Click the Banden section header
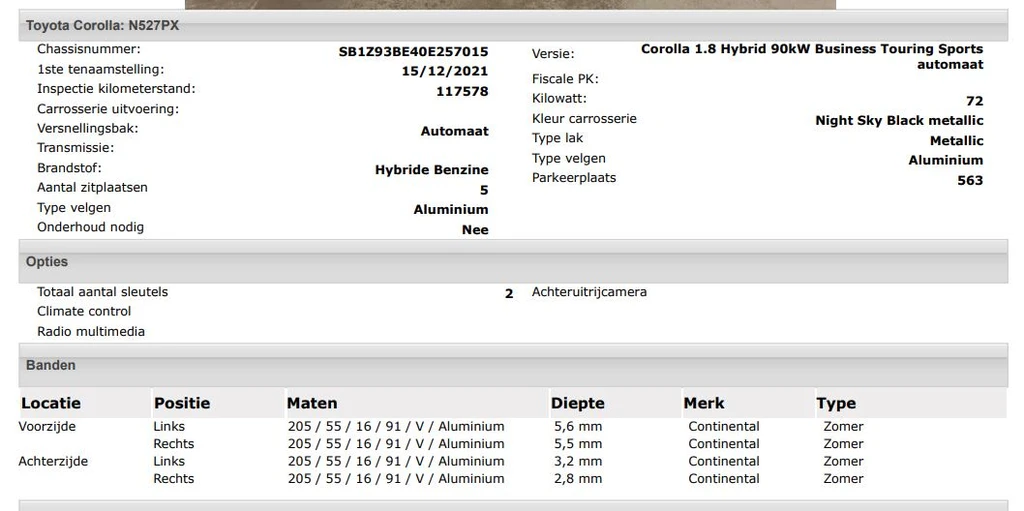This screenshot has height=511, width=1024. click(513, 365)
